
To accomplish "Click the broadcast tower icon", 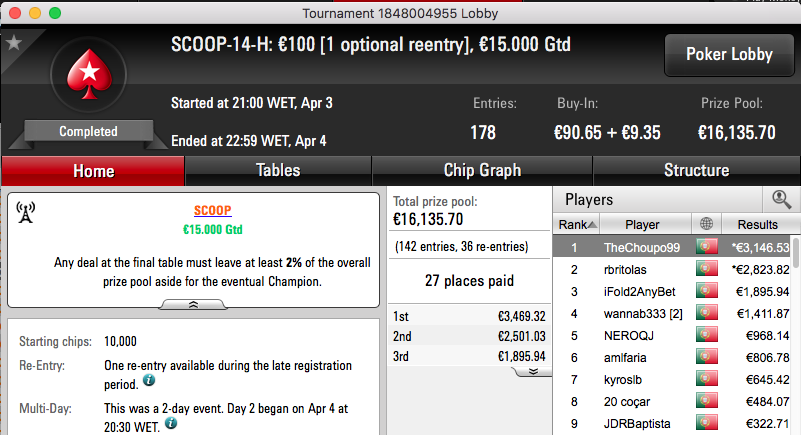I will [26, 212].
